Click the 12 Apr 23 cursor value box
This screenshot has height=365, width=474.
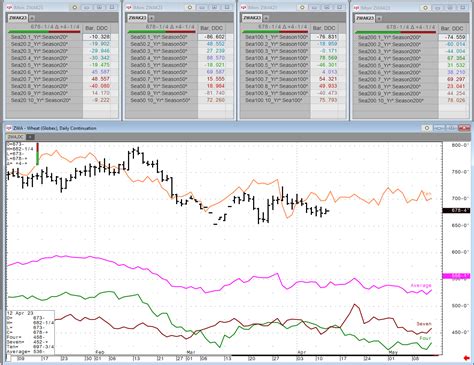coord(30,332)
